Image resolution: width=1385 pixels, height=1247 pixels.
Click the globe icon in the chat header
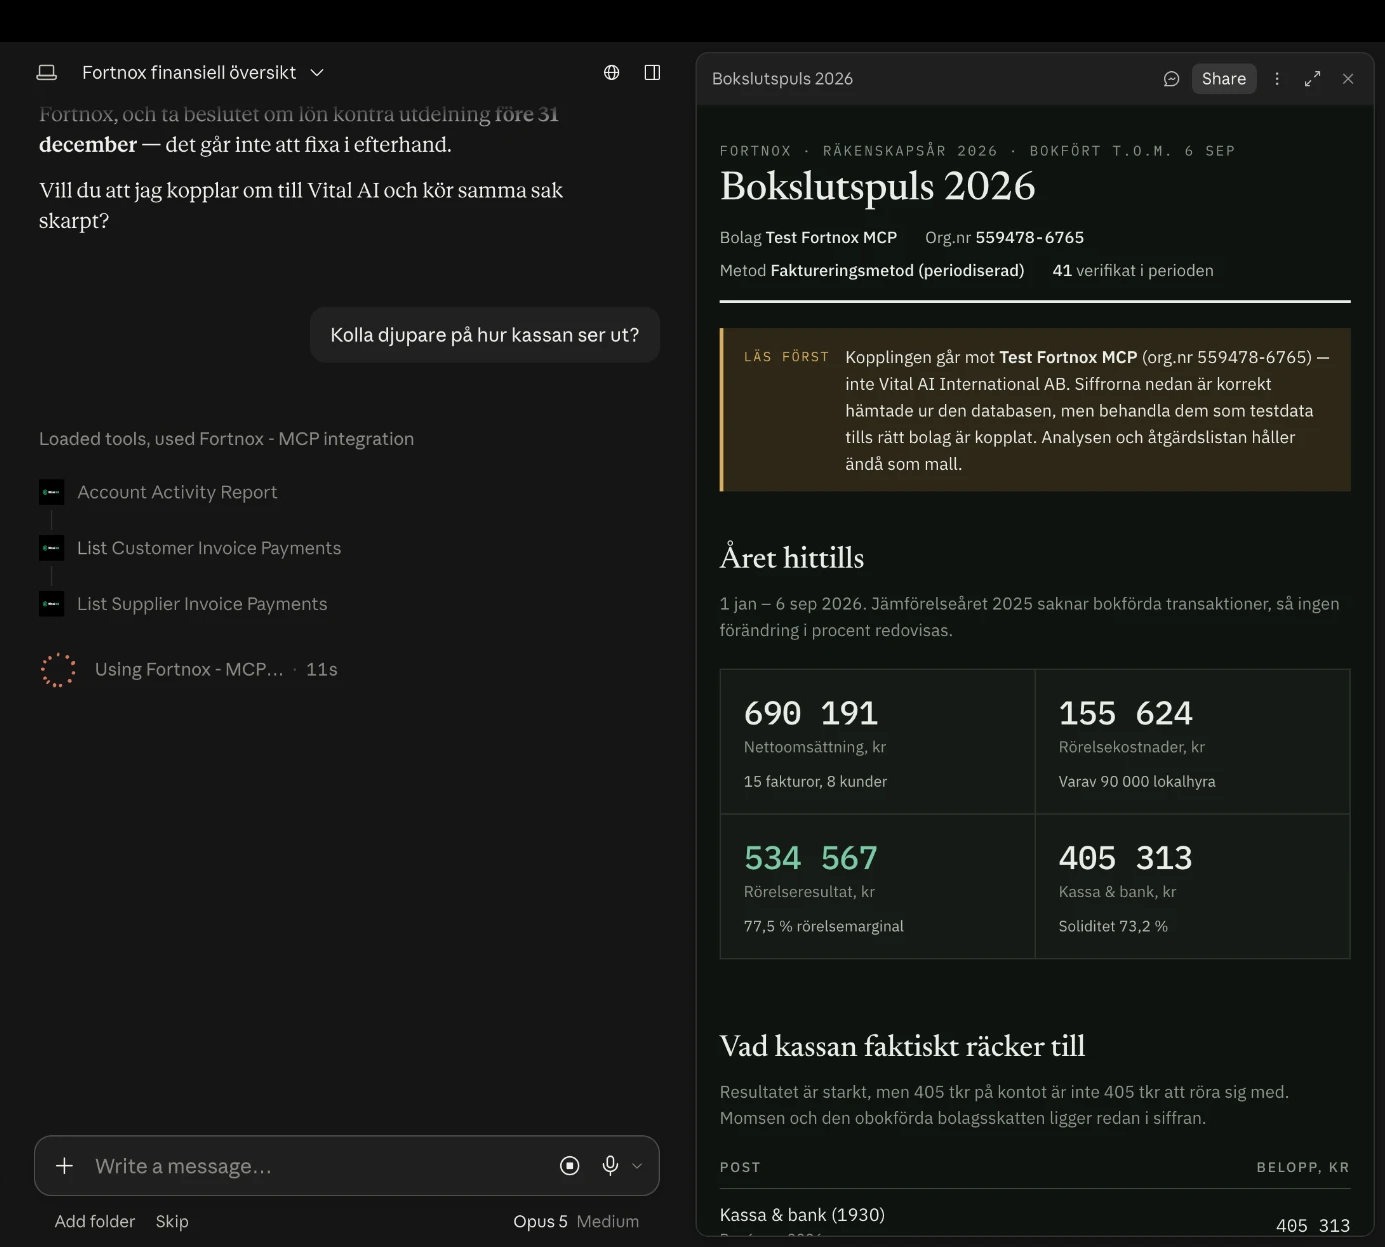tap(612, 72)
